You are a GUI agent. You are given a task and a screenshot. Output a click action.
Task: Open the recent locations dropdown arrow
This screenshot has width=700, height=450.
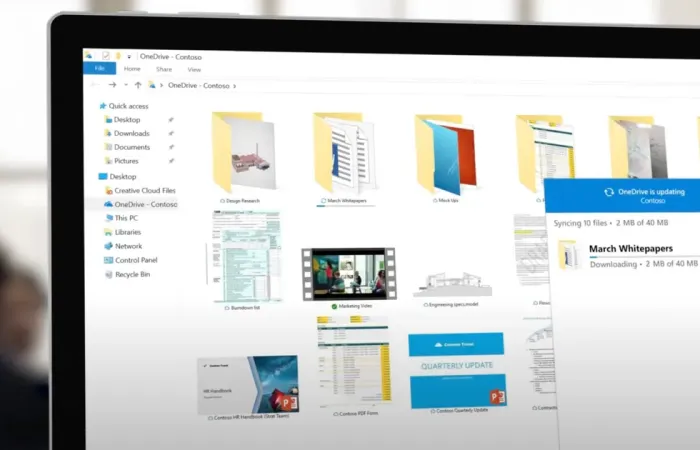126,85
